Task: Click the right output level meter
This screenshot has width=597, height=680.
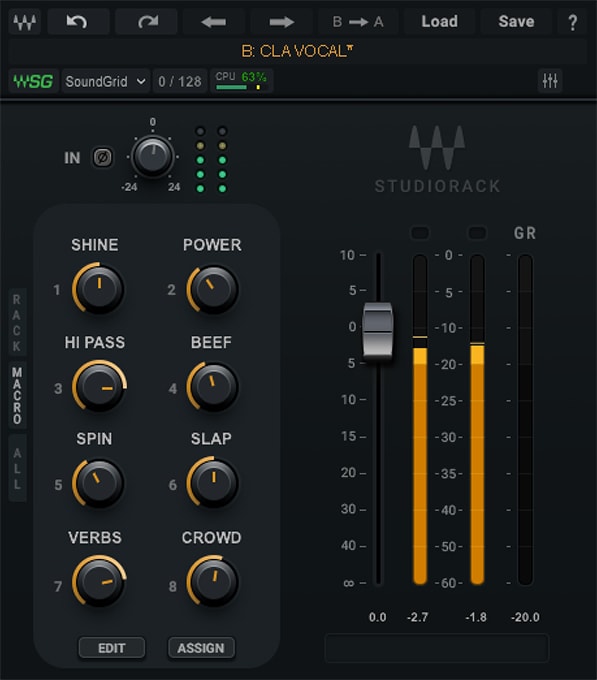Action: tap(477, 420)
